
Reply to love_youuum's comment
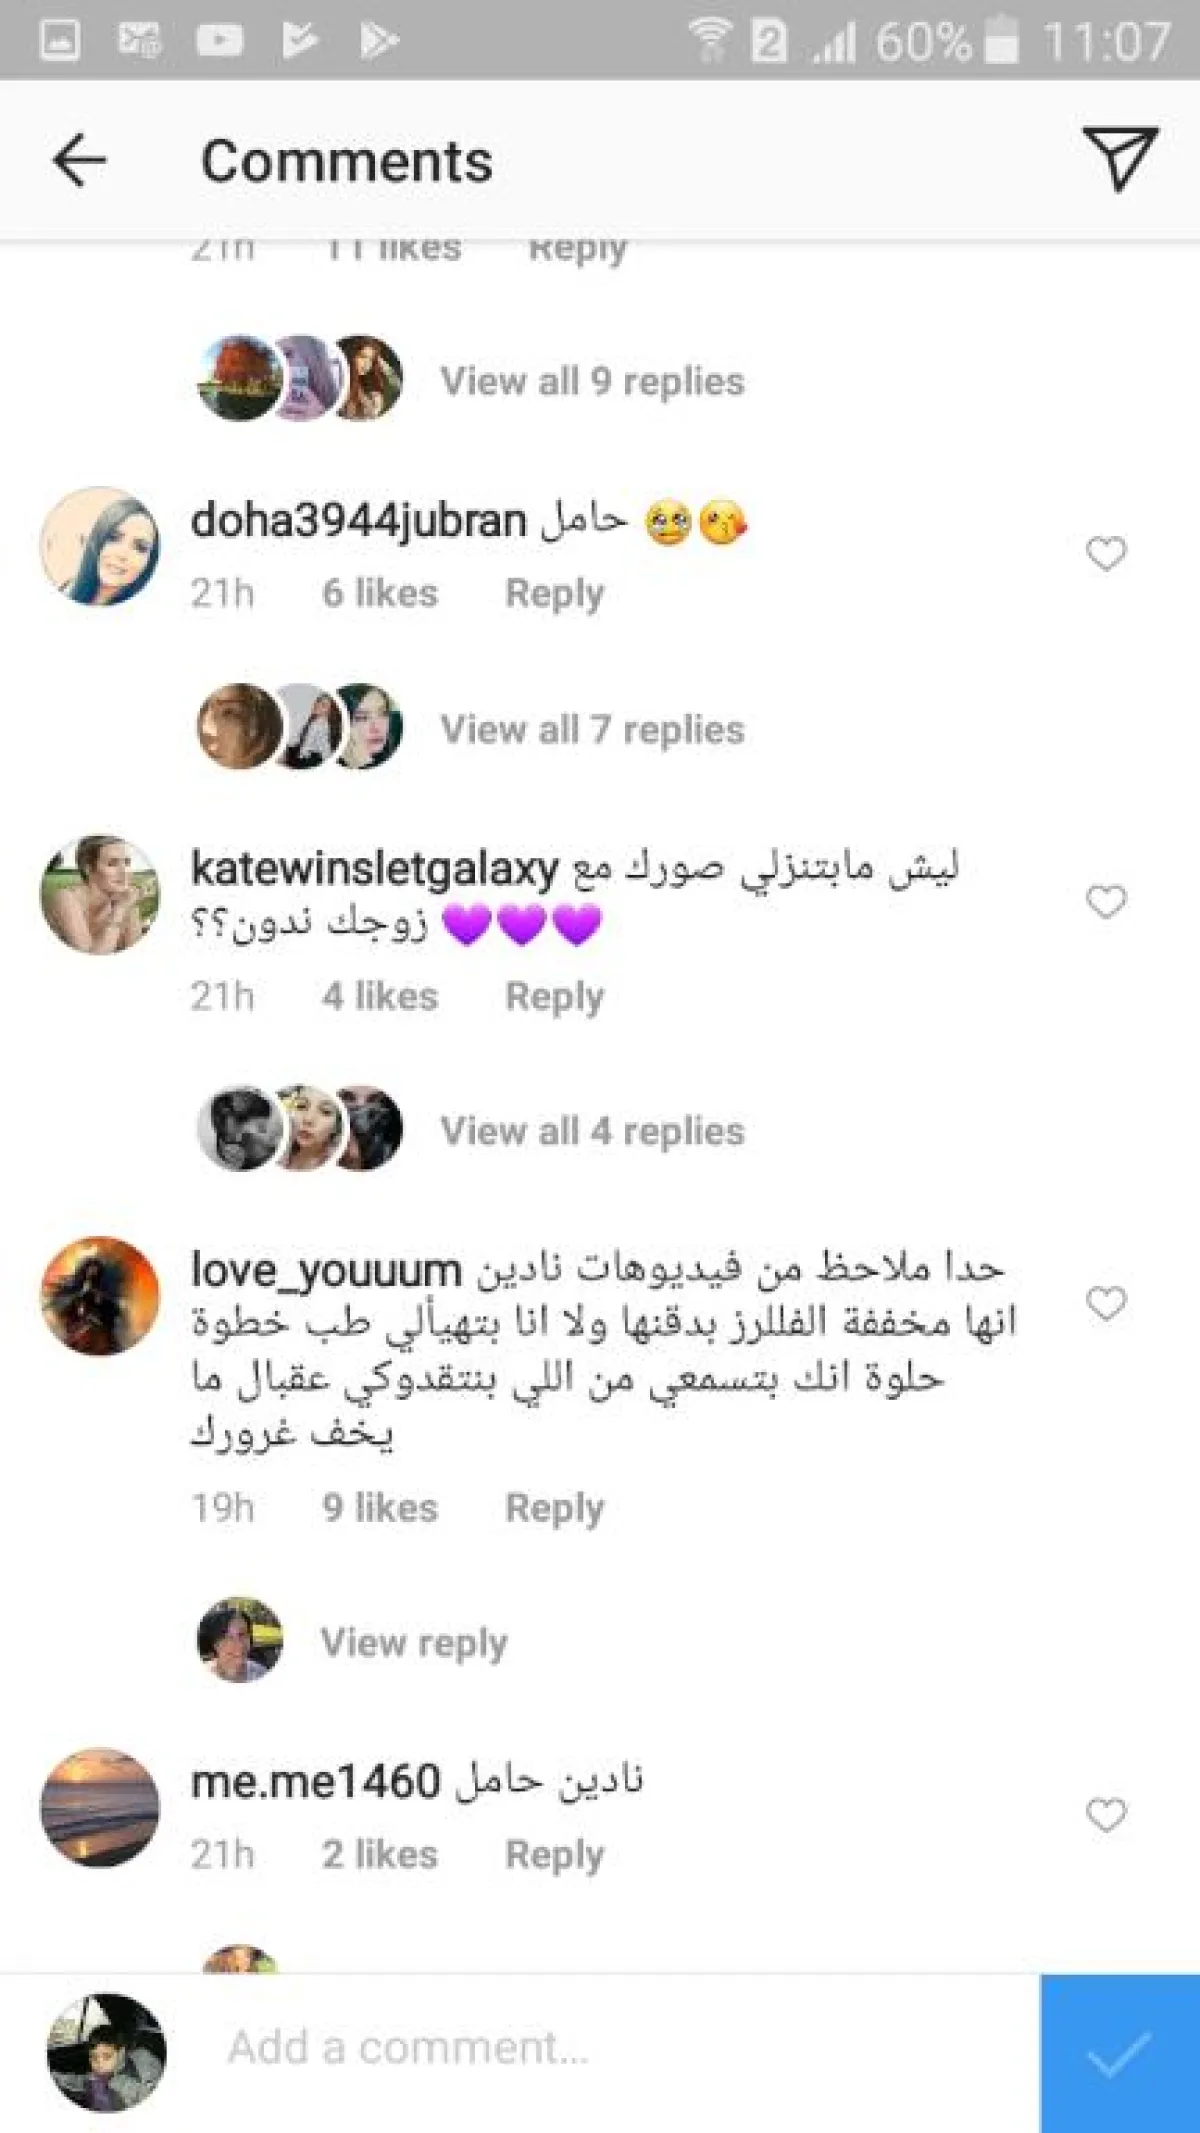point(555,1508)
